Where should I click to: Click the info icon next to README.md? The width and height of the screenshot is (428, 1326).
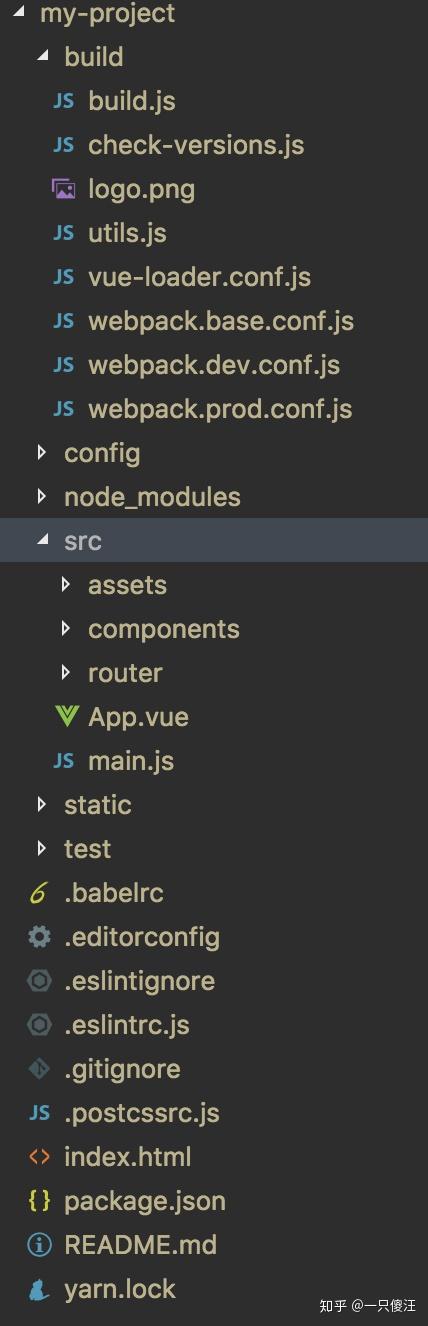(x=39, y=1244)
